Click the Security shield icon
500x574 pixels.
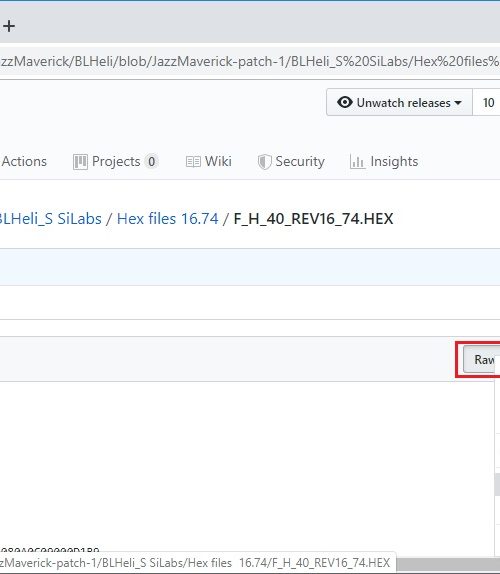(264, 162)
